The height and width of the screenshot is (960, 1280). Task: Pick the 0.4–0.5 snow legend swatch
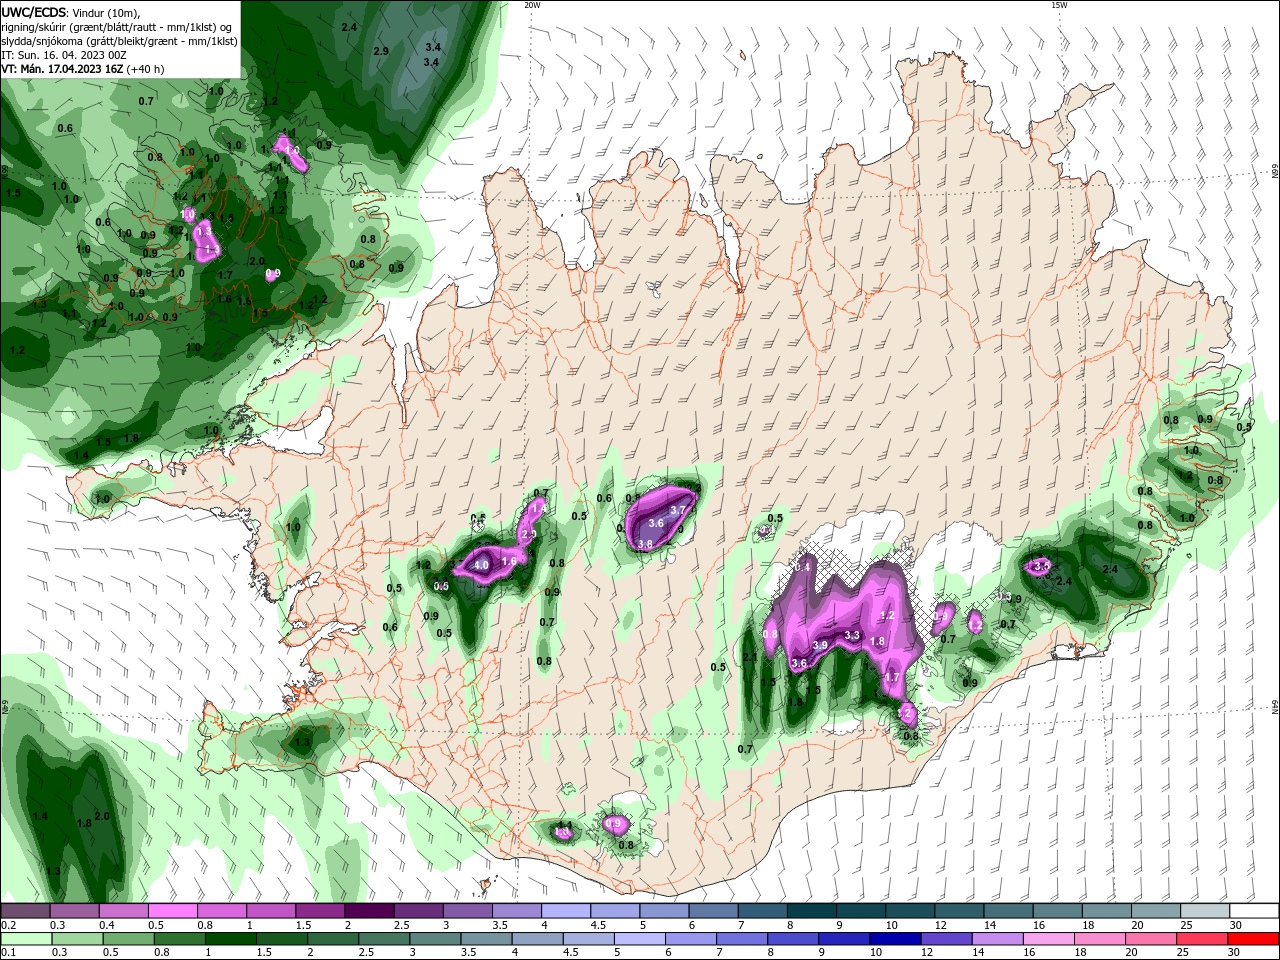(125, 911)
